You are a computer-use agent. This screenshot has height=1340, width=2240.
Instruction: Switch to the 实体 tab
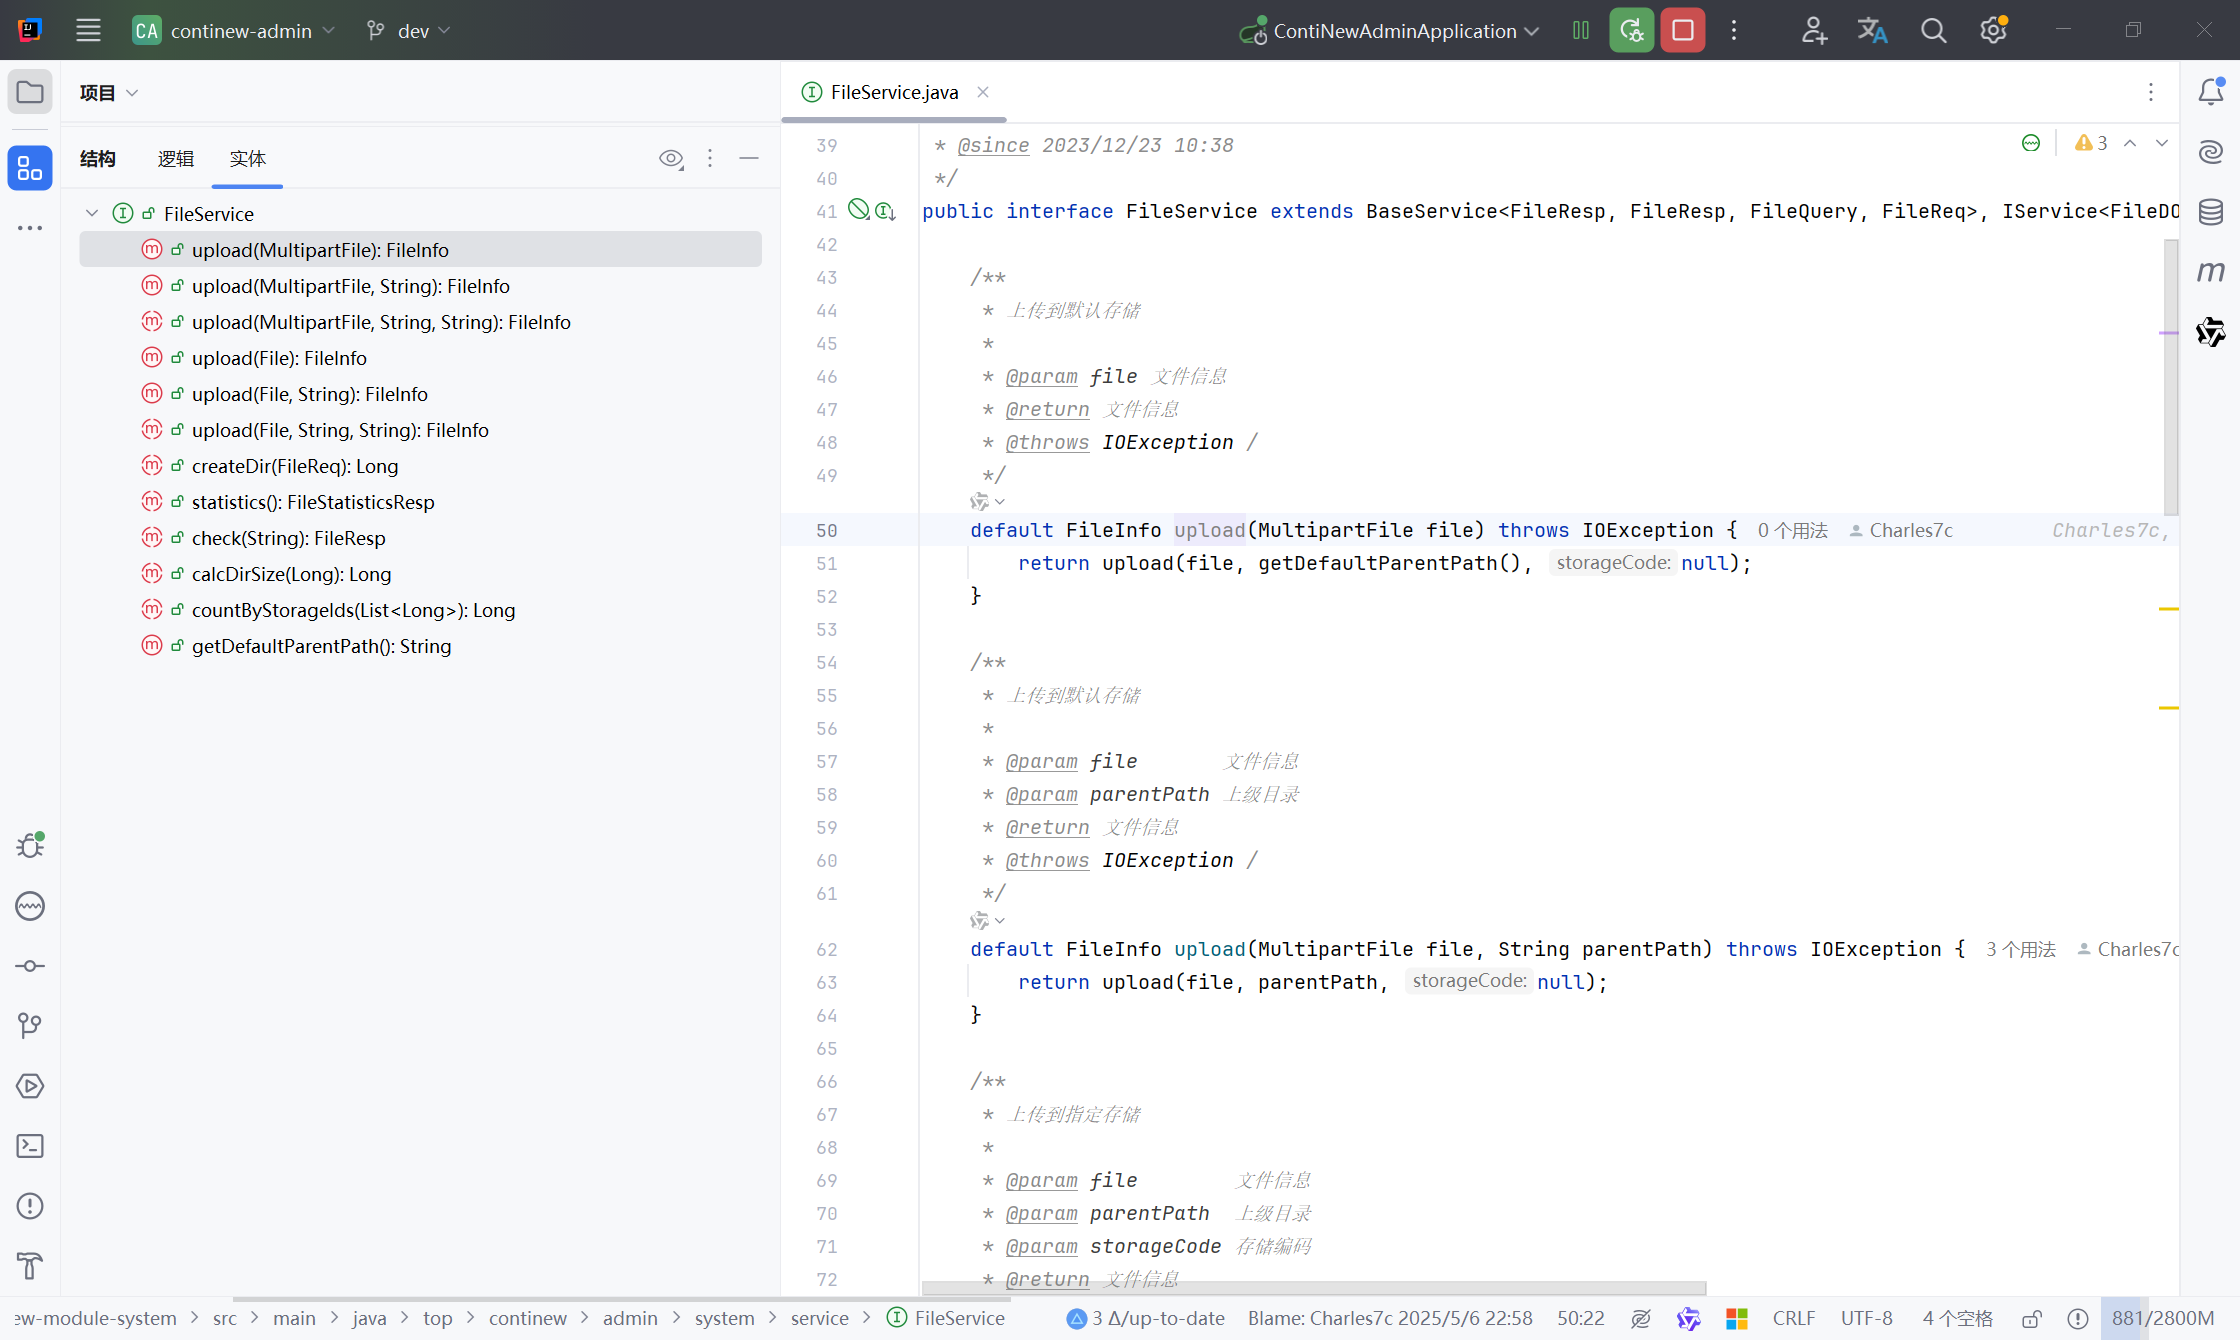(247, 158)
